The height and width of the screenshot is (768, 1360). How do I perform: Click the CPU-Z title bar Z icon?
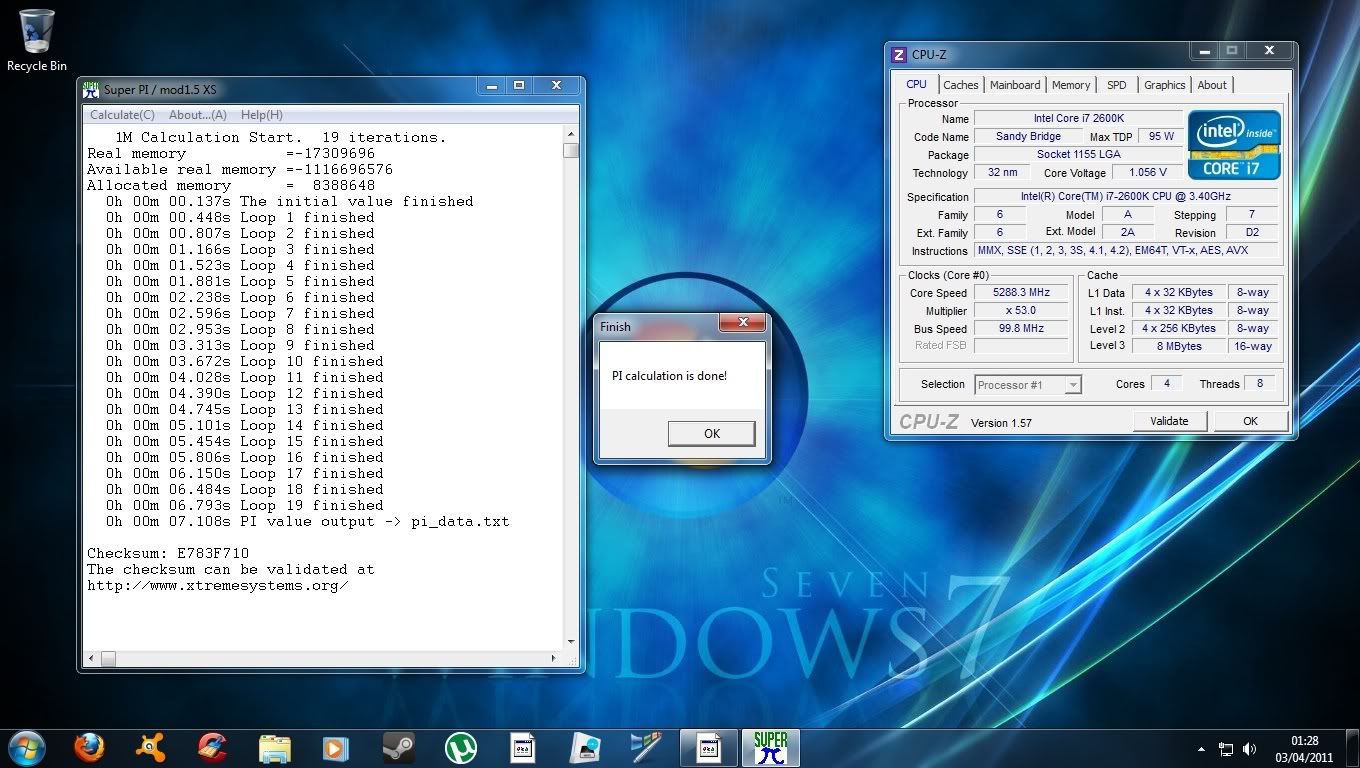tap(899, 55)
